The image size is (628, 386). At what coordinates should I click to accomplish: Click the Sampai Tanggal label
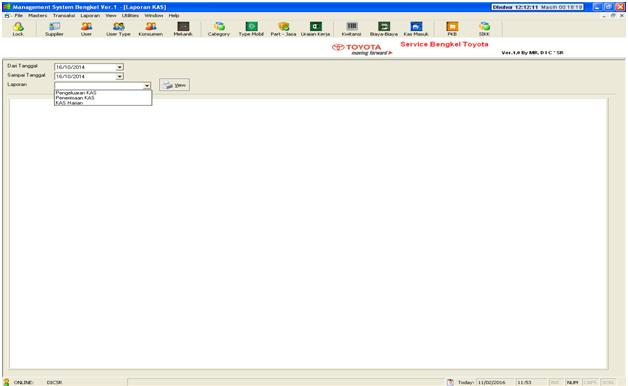click(x=26, y=75)
